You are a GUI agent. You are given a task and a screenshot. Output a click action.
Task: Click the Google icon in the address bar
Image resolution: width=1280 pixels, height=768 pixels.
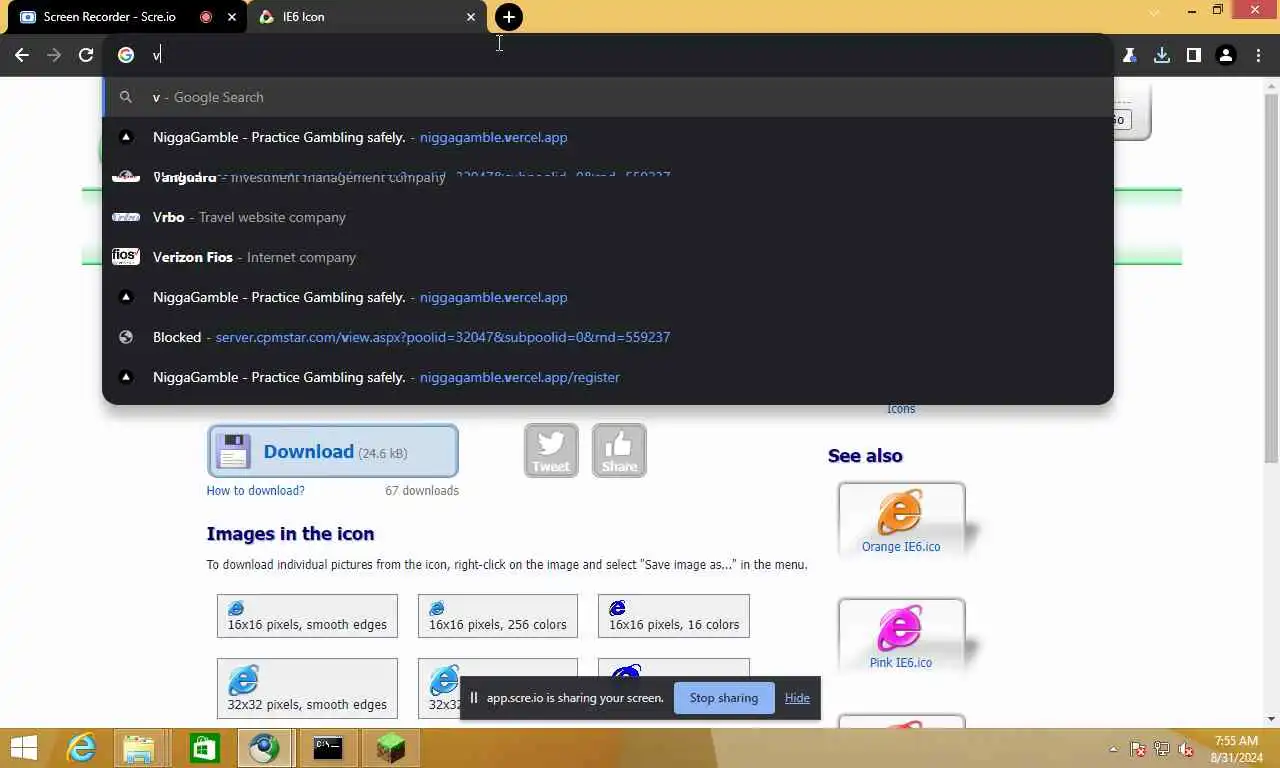[126, 55]
